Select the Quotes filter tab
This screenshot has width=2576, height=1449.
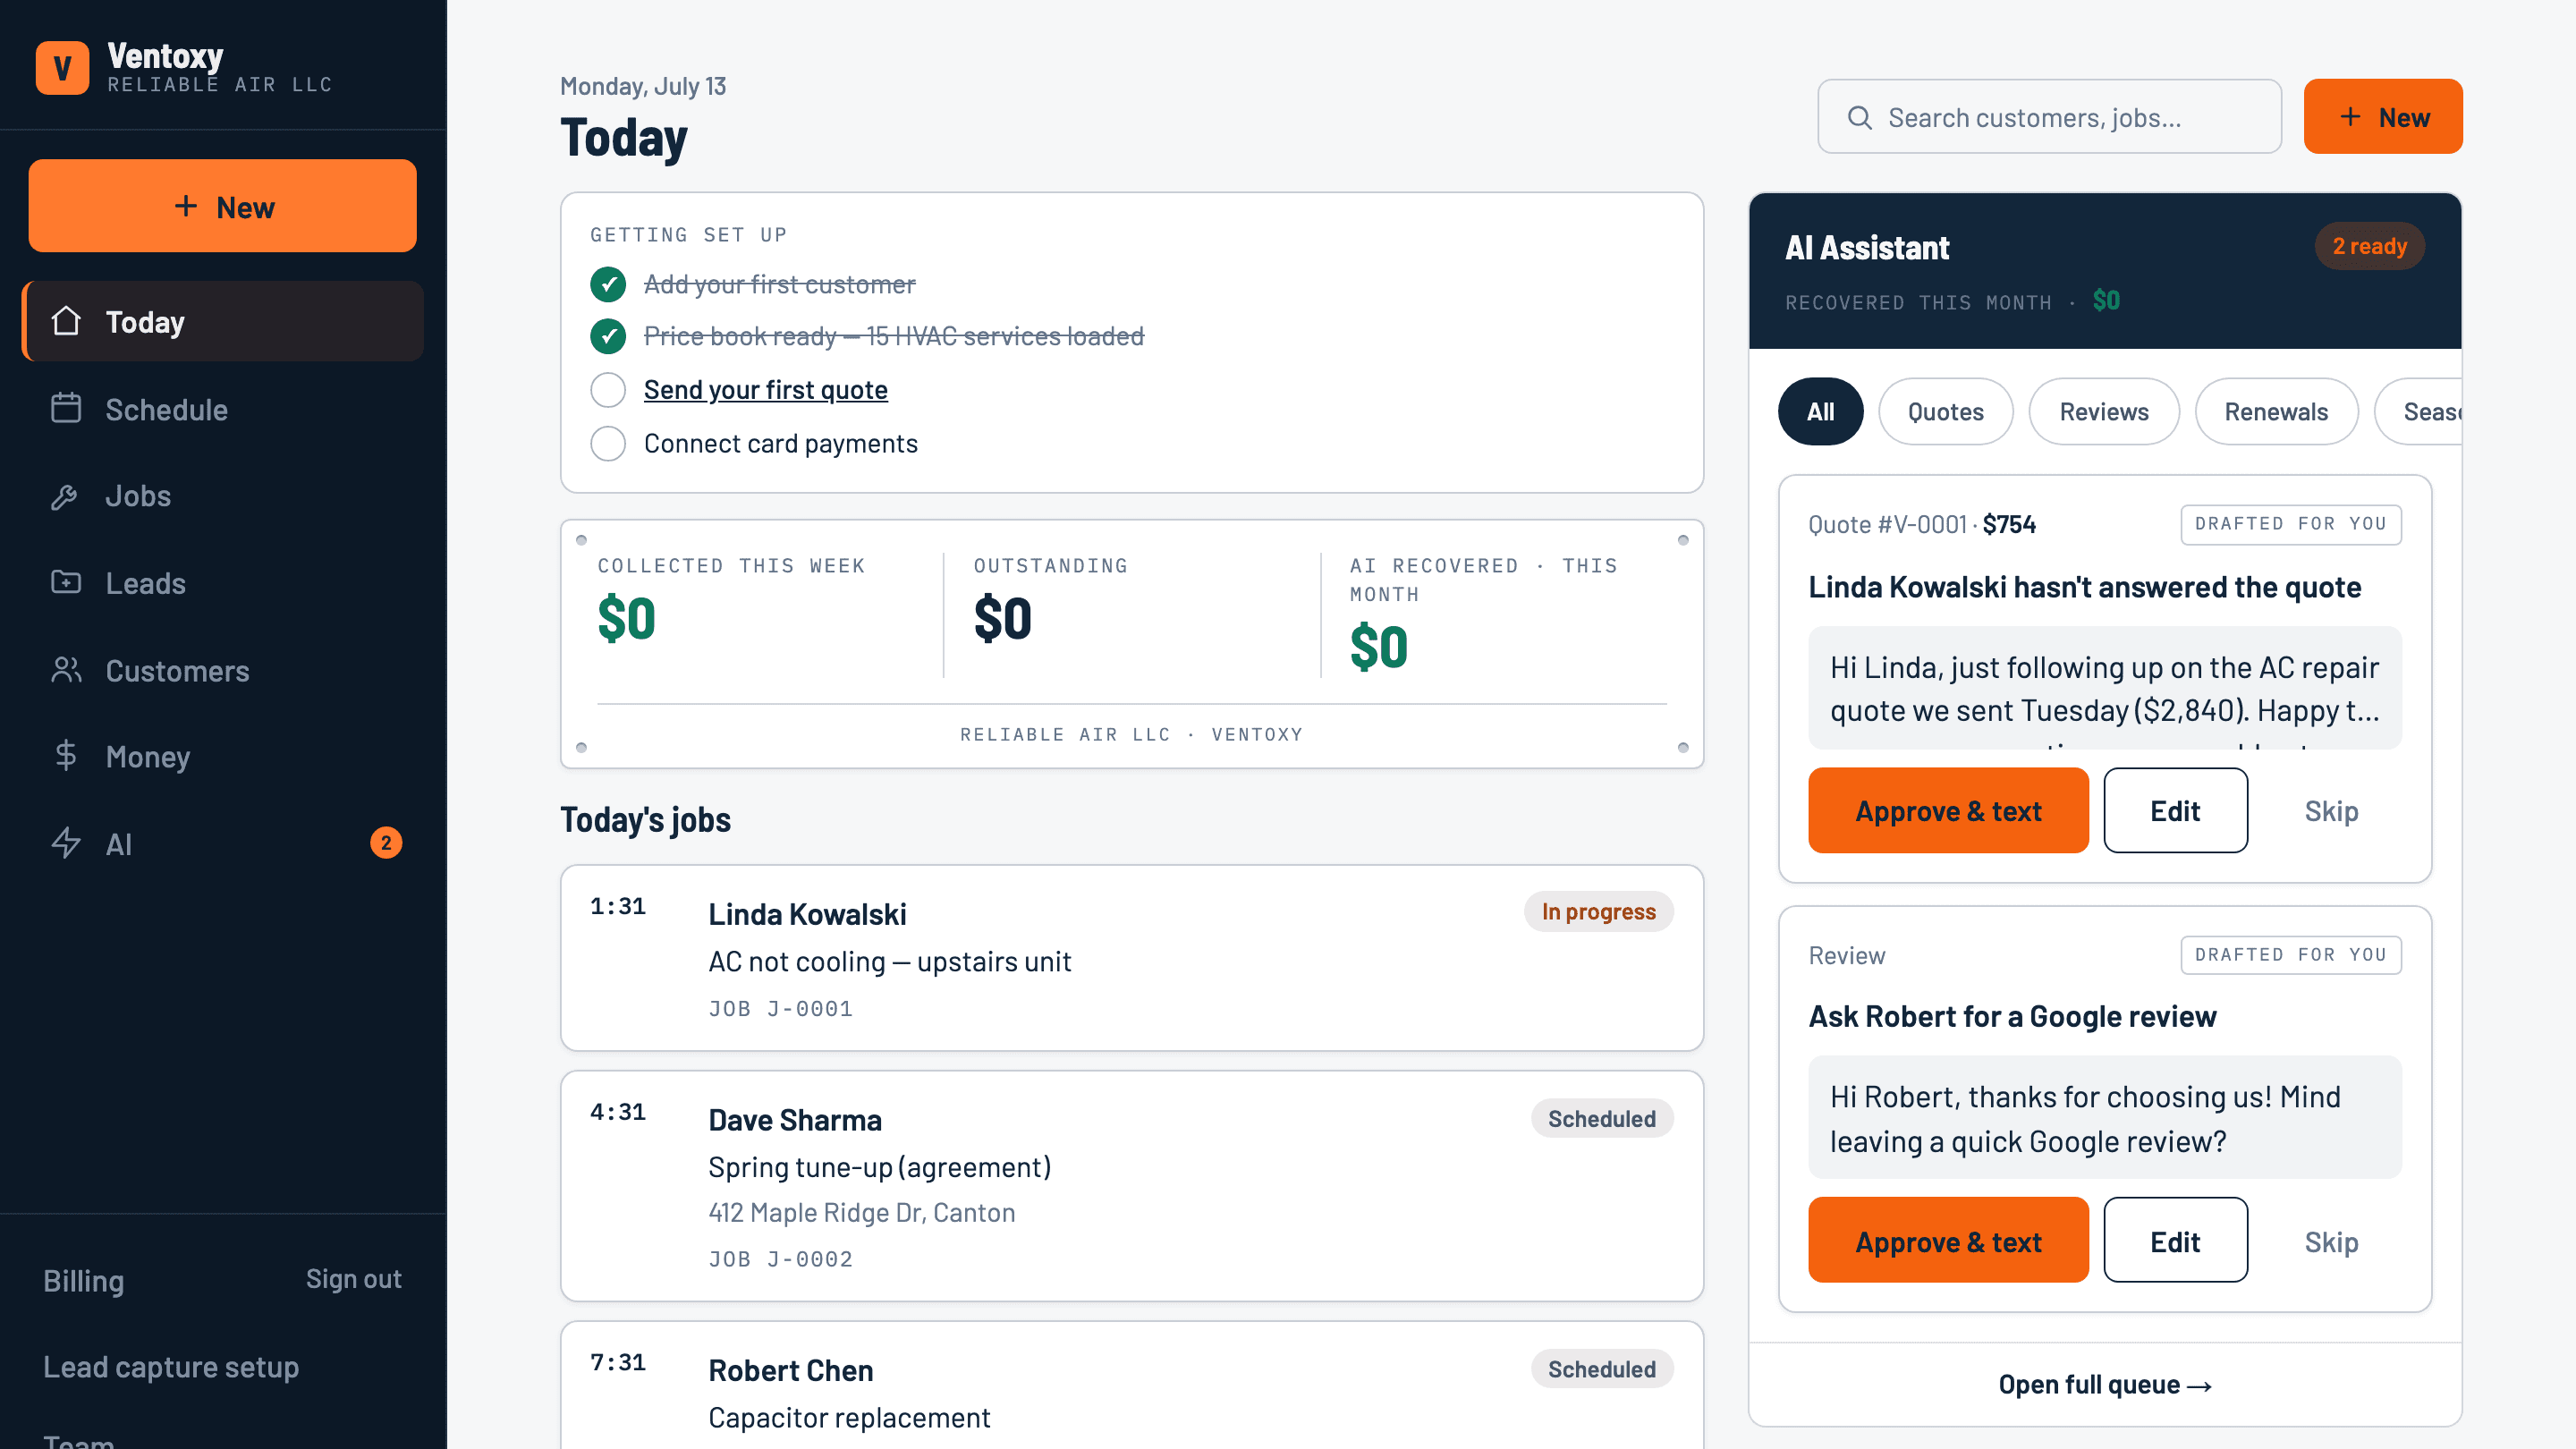click(x=1945, y=411)
